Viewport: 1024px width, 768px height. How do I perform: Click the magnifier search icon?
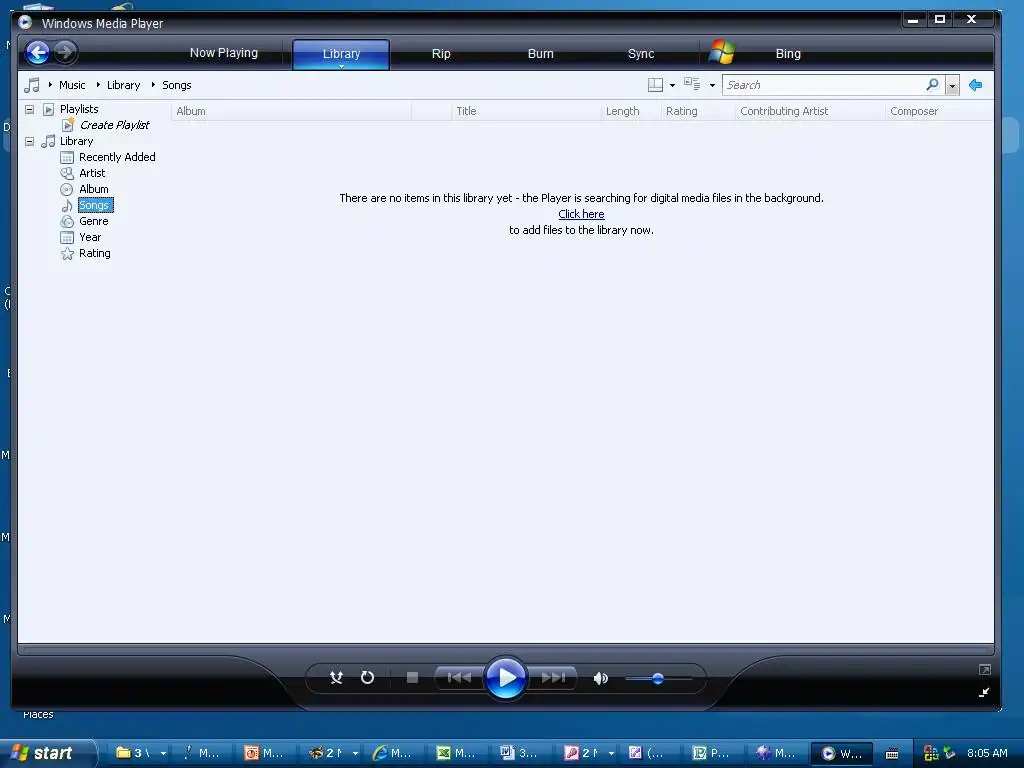933,85
